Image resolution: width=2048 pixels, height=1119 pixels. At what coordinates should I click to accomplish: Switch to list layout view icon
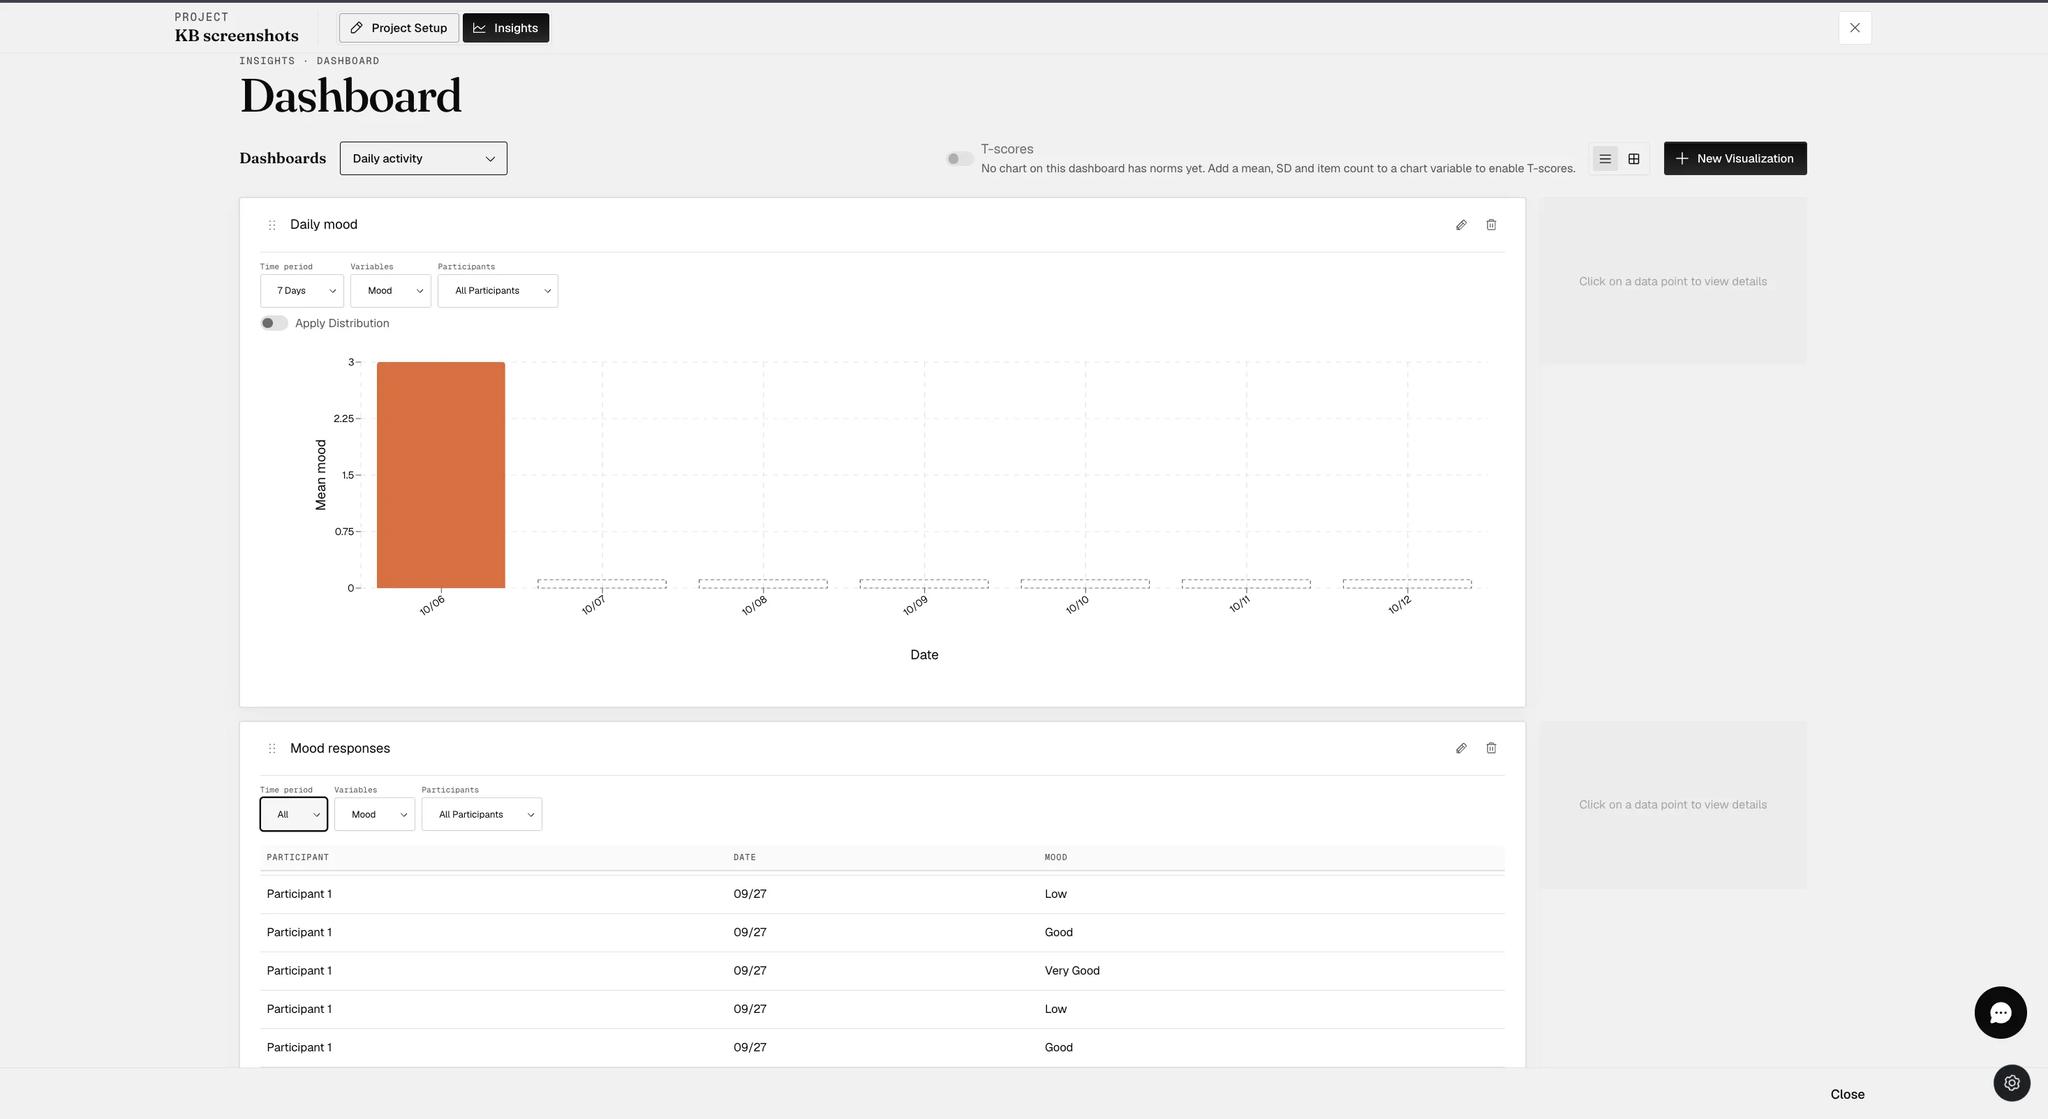coord(1605,159)
